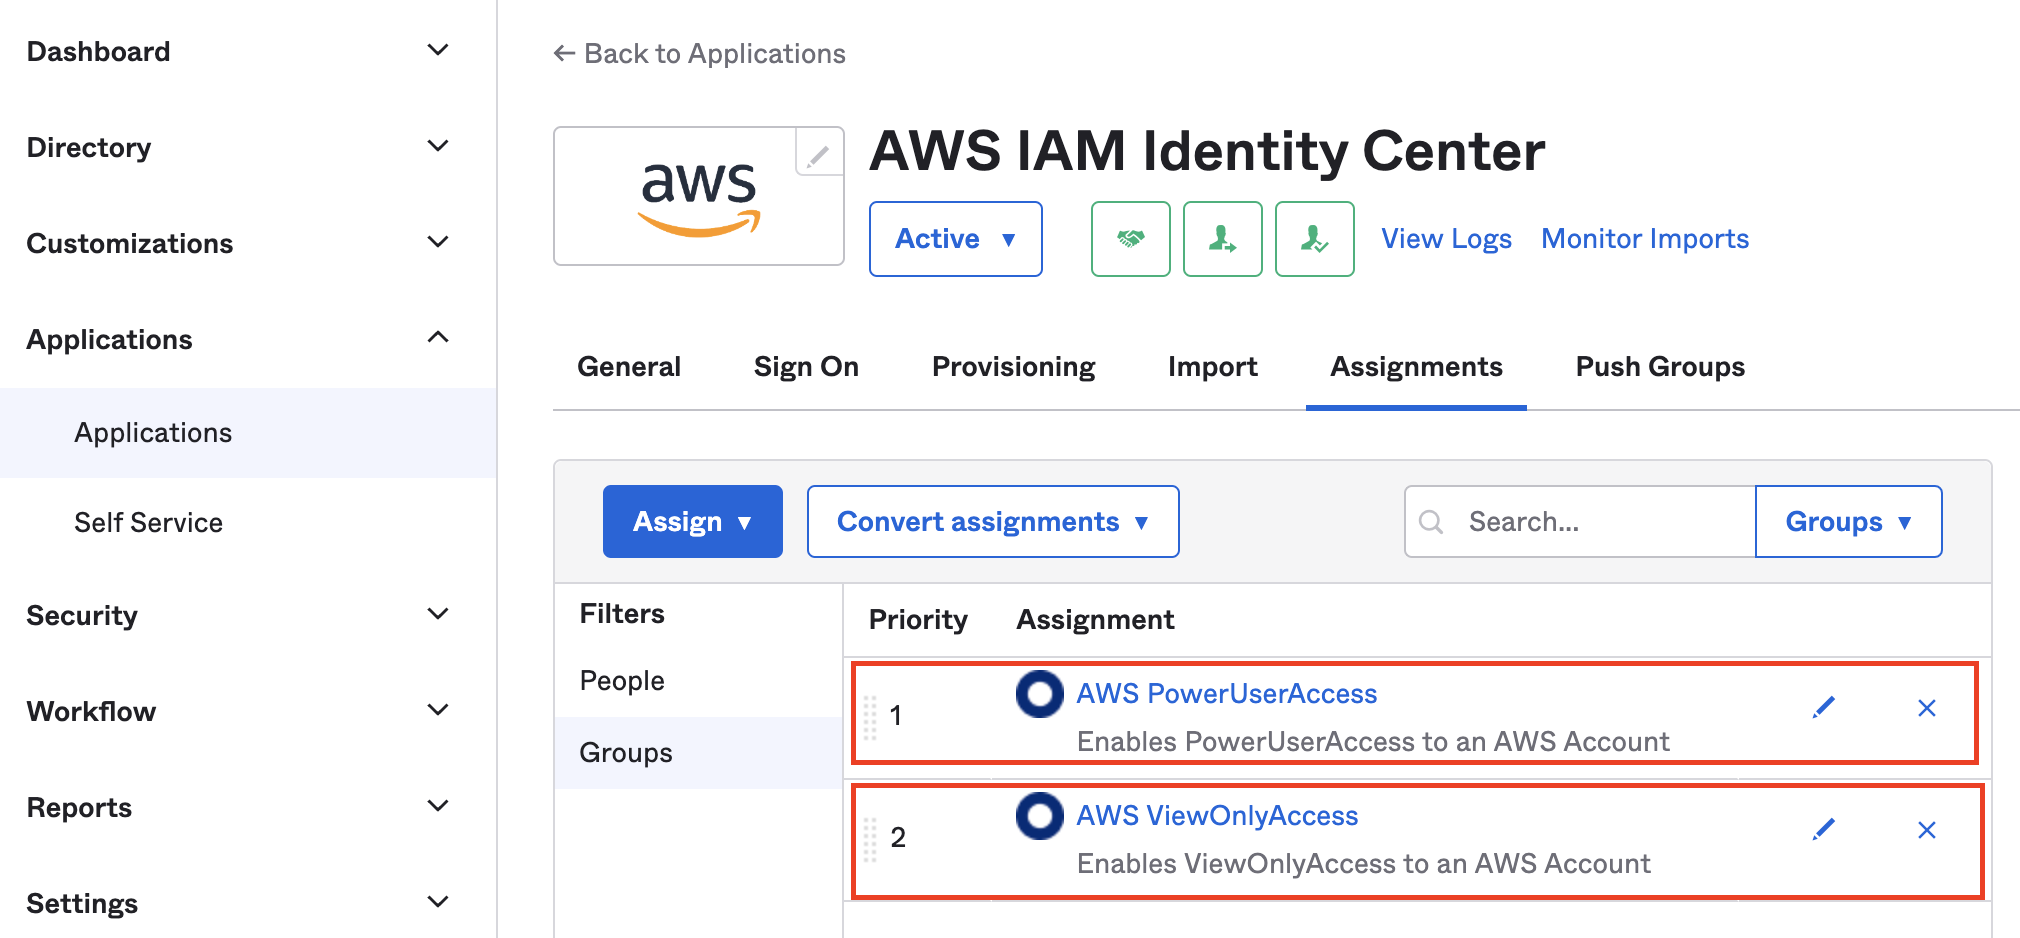Open View Logs link

coord(1446,239)
